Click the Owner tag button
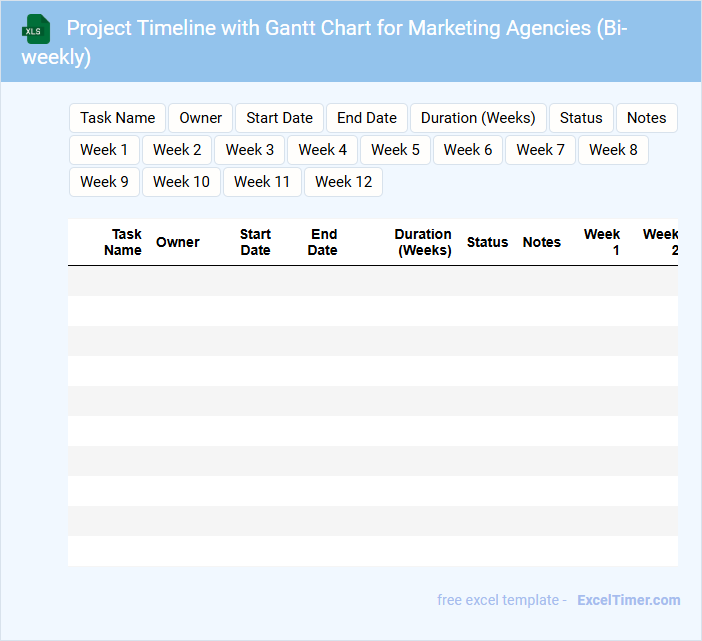The width and height of the screenshot is (702, 641). pos(200,118)
